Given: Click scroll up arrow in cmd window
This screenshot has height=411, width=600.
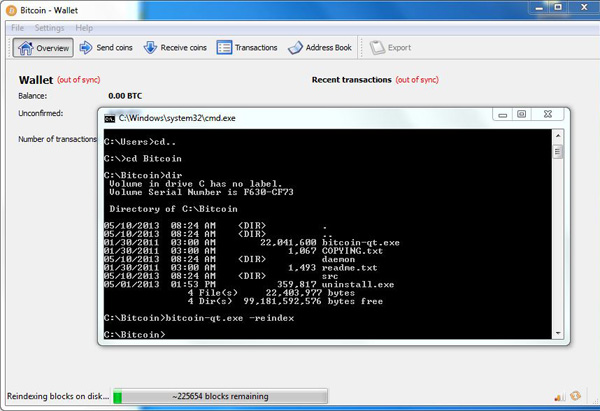Looking at the screenshot, I should pyautogui.click(x=558, y=136).
